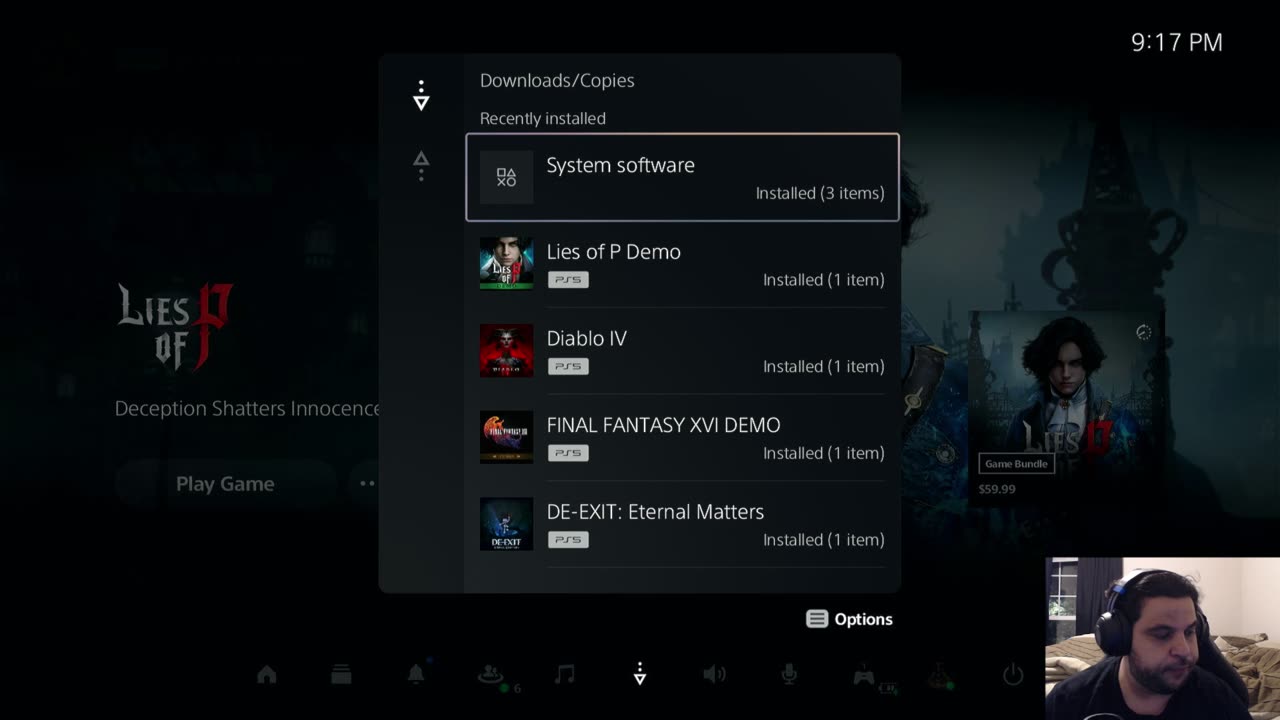Click FINAL FANTASY XVI DEMO thumbnail
Screen dimensions: 1280x720
pyautogui.click(x=506, y=437)
